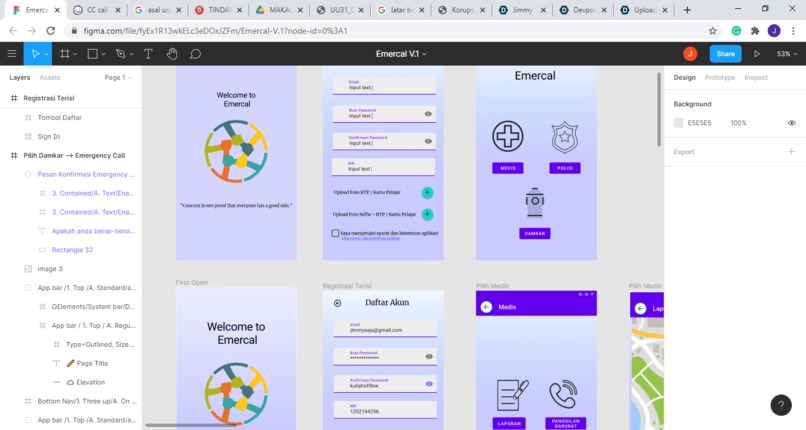Open the Figma main menu hamburger

pyautogui.click(x=11, y=53)
